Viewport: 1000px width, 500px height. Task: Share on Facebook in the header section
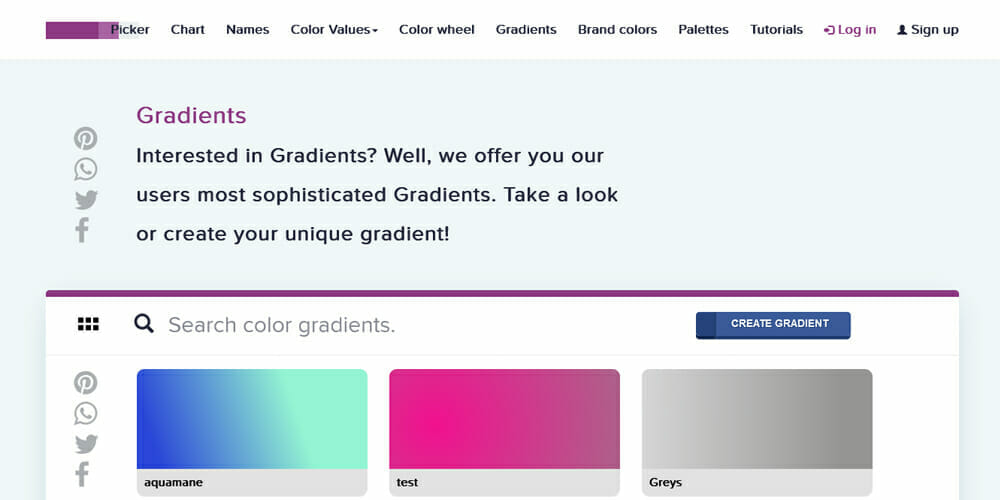point(82,230)
